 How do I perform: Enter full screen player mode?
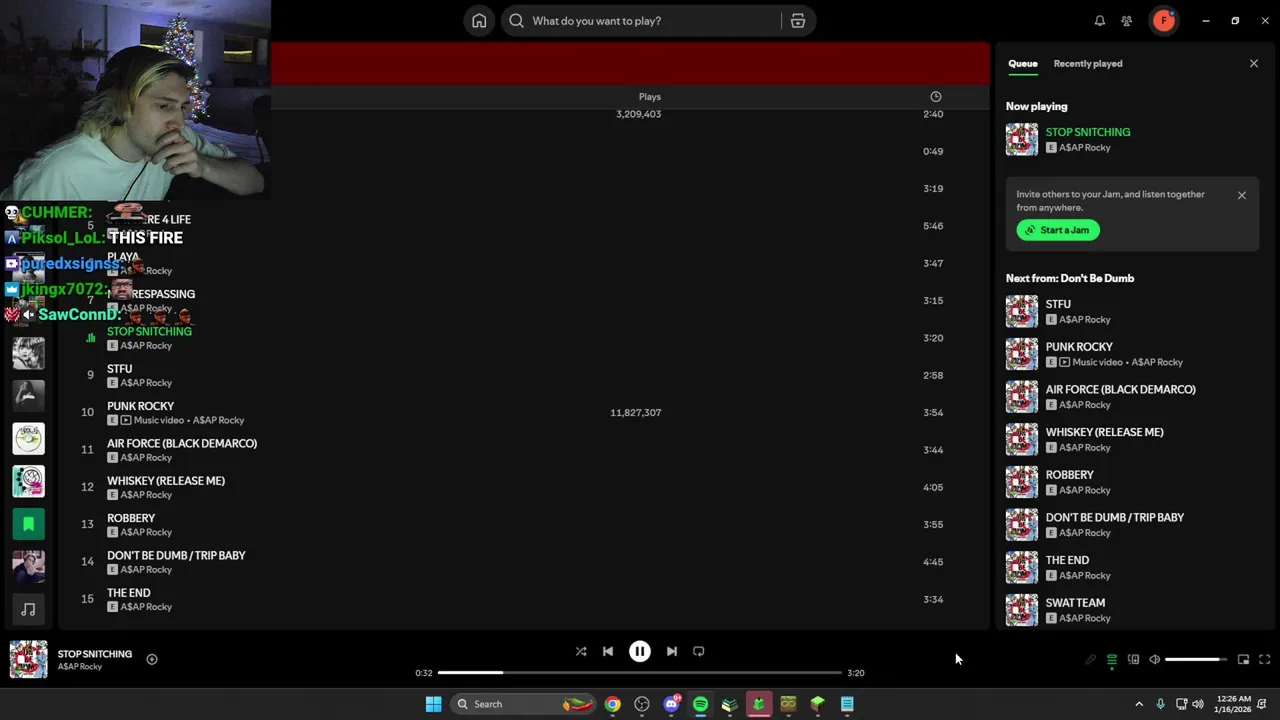tap(1265, 660)
